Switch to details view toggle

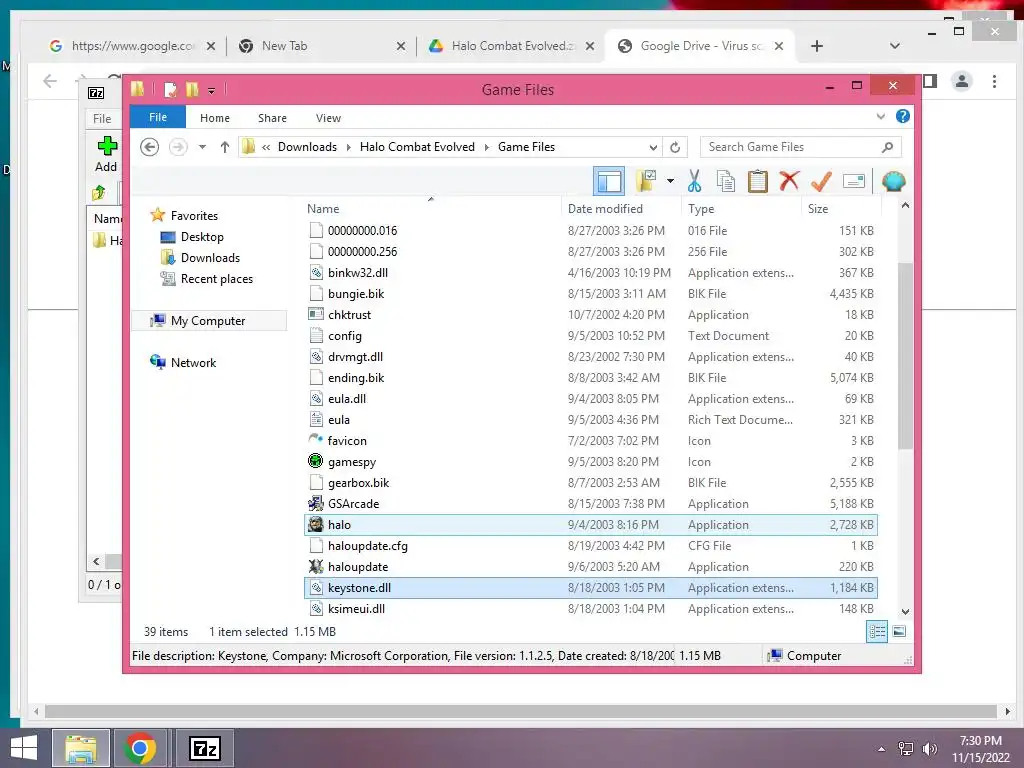[877, 632]
